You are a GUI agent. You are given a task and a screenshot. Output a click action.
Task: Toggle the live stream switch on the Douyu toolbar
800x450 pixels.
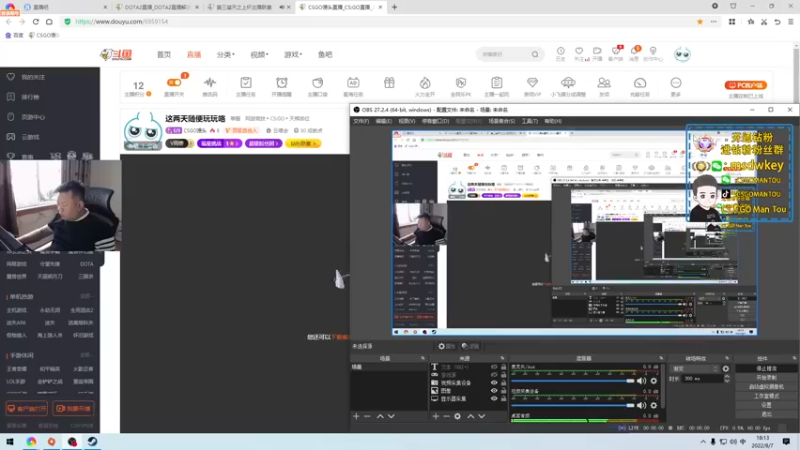point(174,82)
